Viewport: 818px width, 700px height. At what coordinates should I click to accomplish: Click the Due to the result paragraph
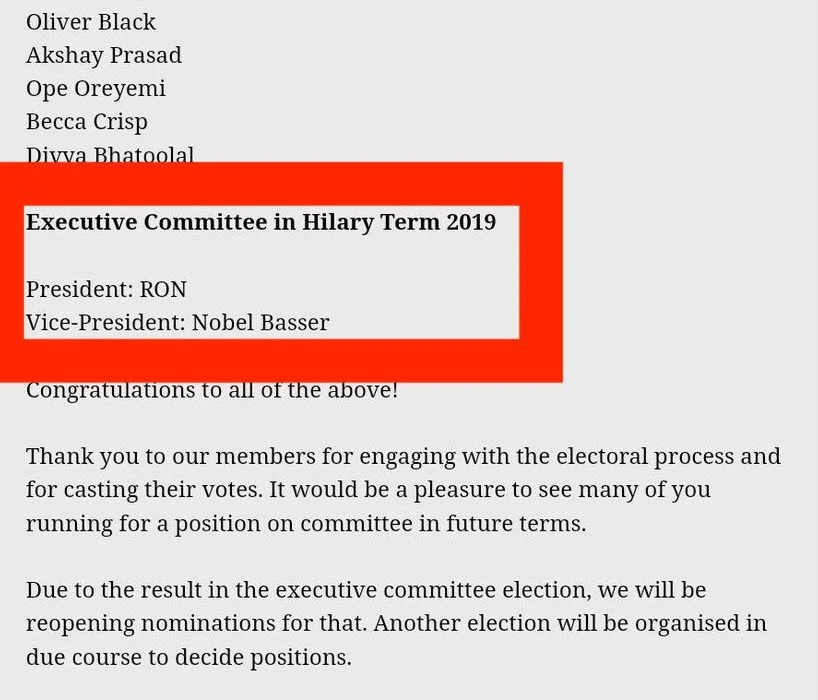[396, 623]
